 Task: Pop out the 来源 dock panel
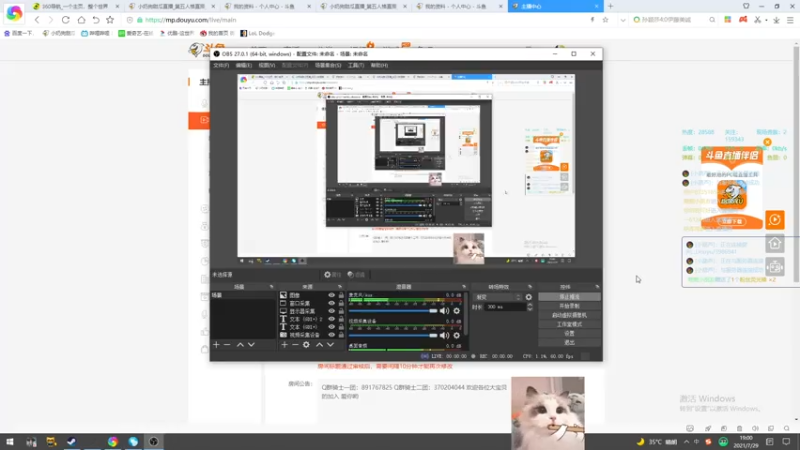(340, 287)
